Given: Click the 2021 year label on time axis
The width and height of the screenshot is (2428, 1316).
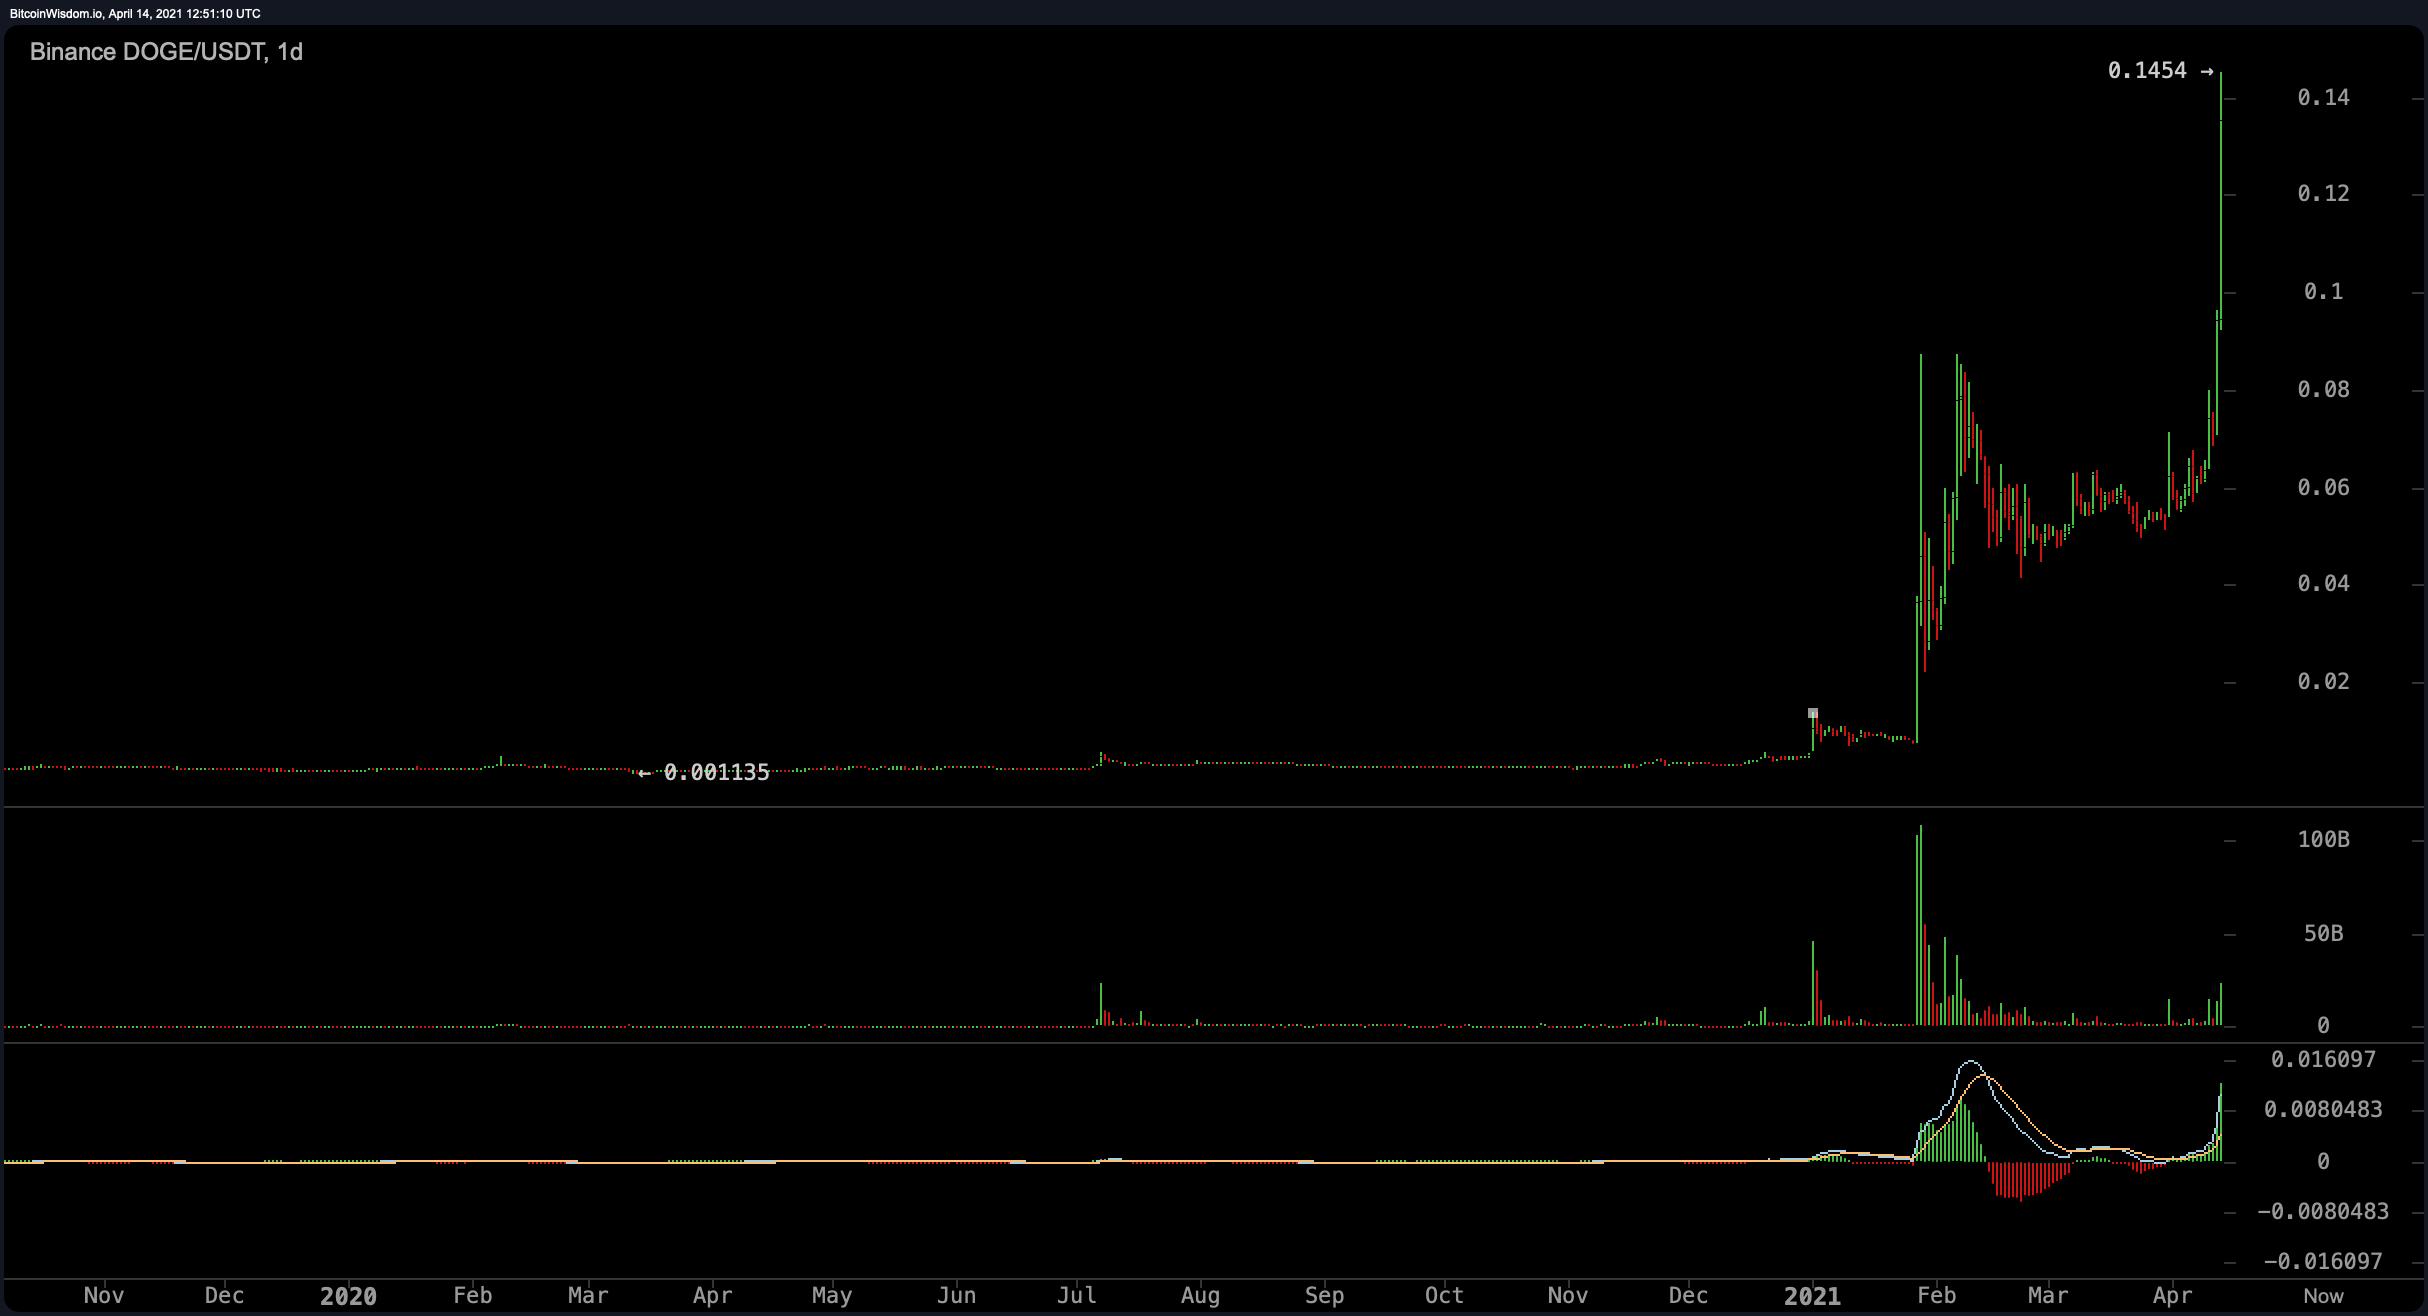Looking at the screenshot, I should [1812, 1297].
